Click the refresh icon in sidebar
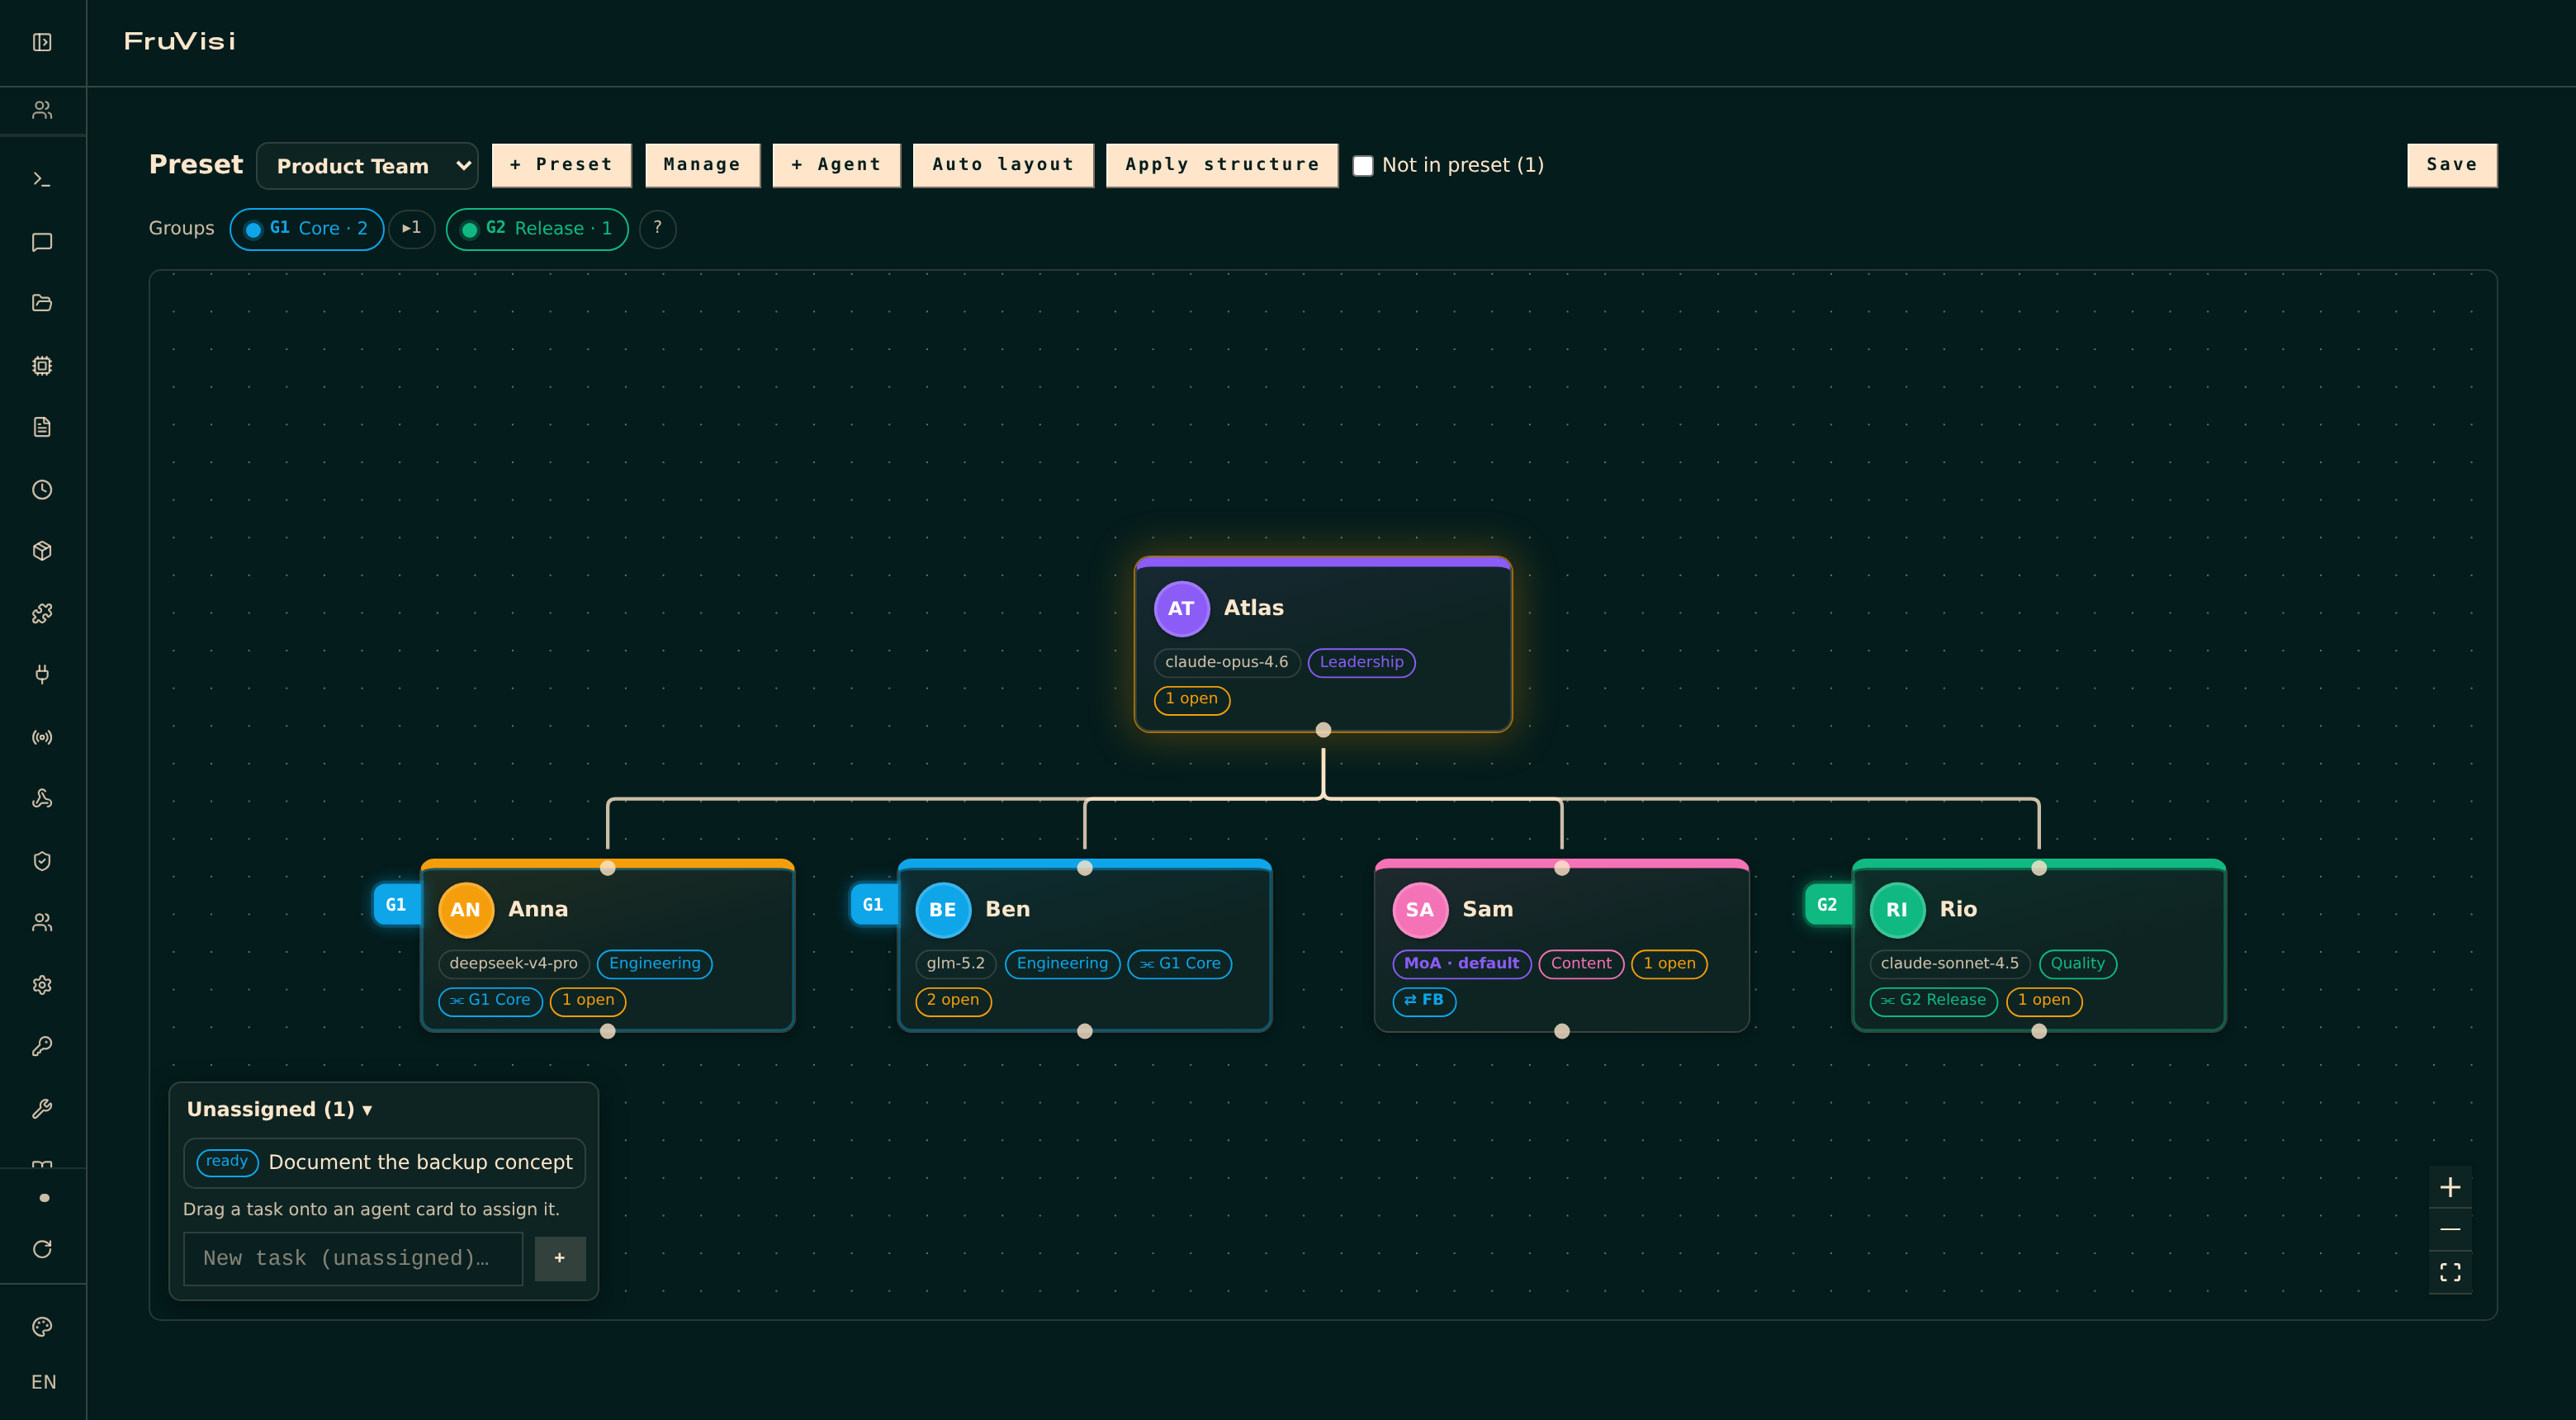 (42, 1249)
